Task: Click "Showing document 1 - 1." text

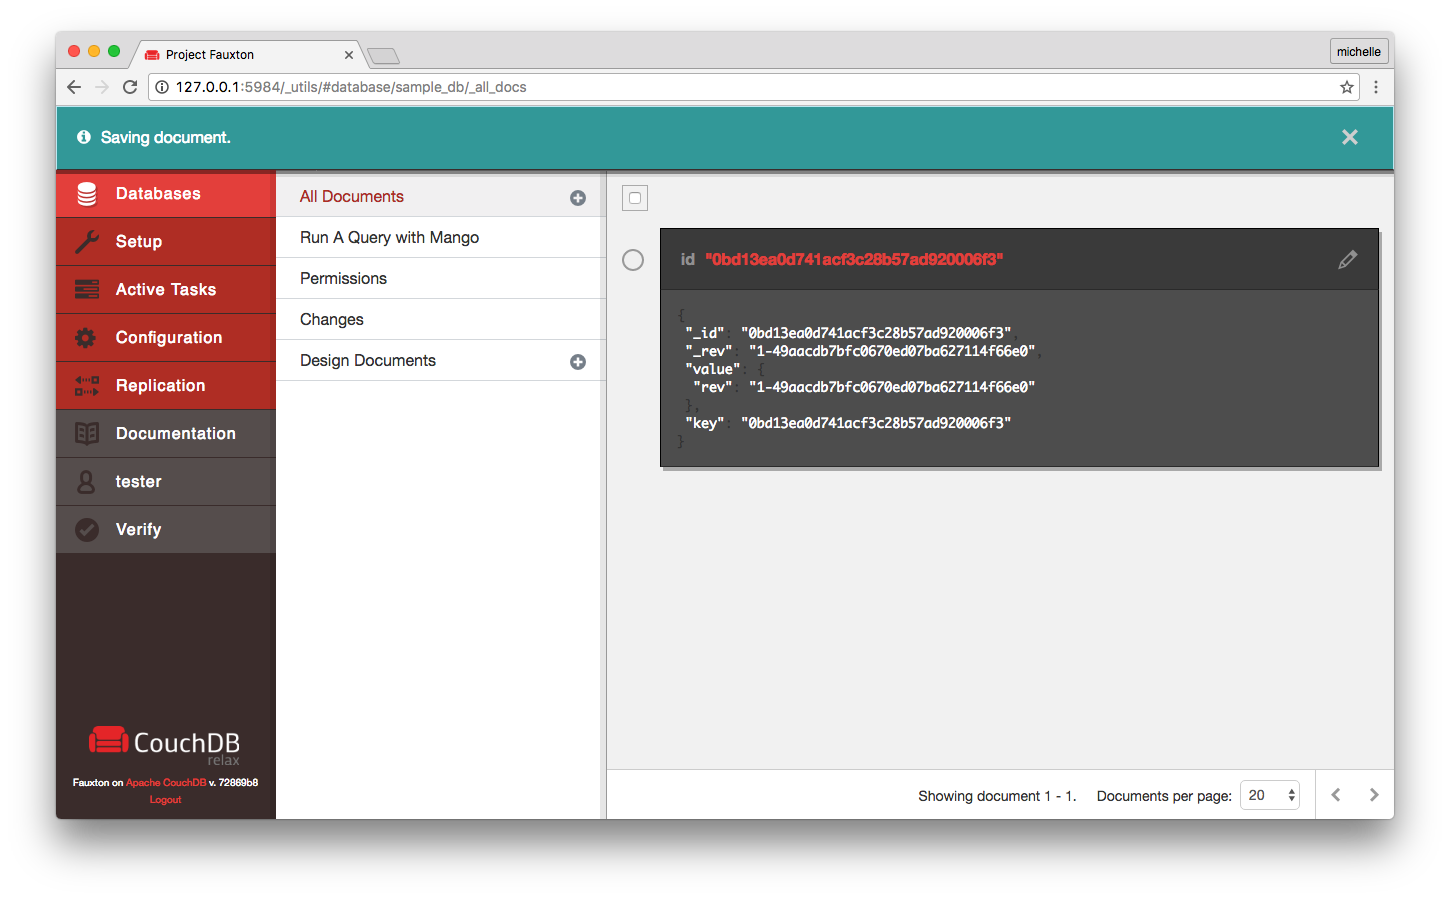Action: pyautogui.click(x=997, y=796)
